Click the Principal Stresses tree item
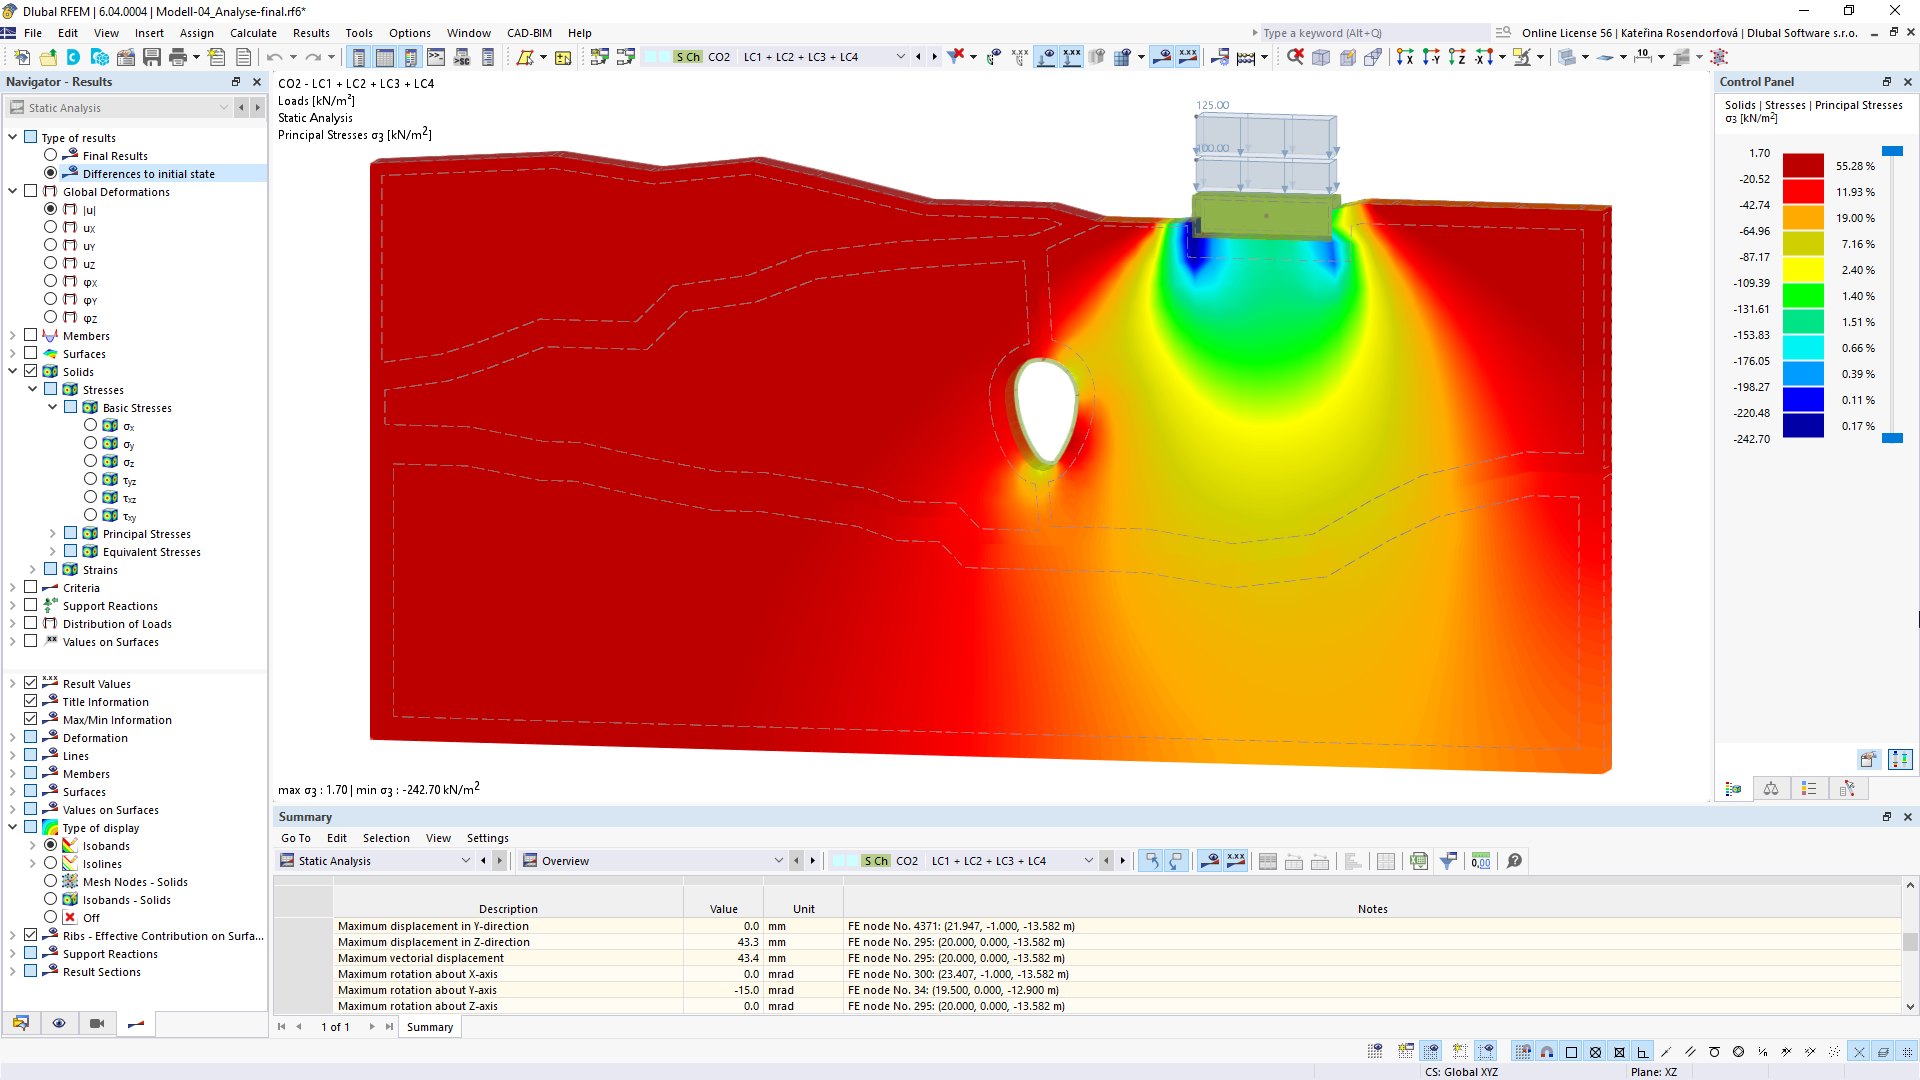1920x1080 pixels. coord(146,534)
